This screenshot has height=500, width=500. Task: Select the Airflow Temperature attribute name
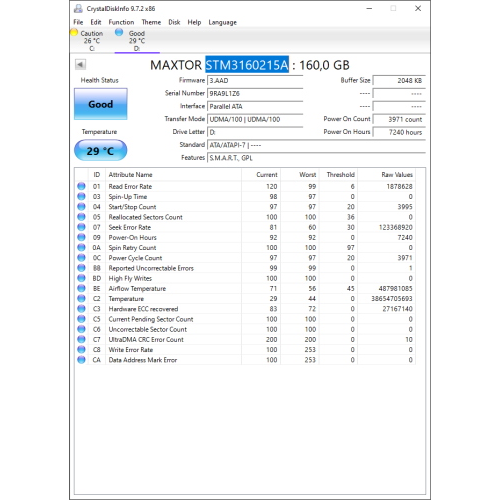click(x=137, y=289)
